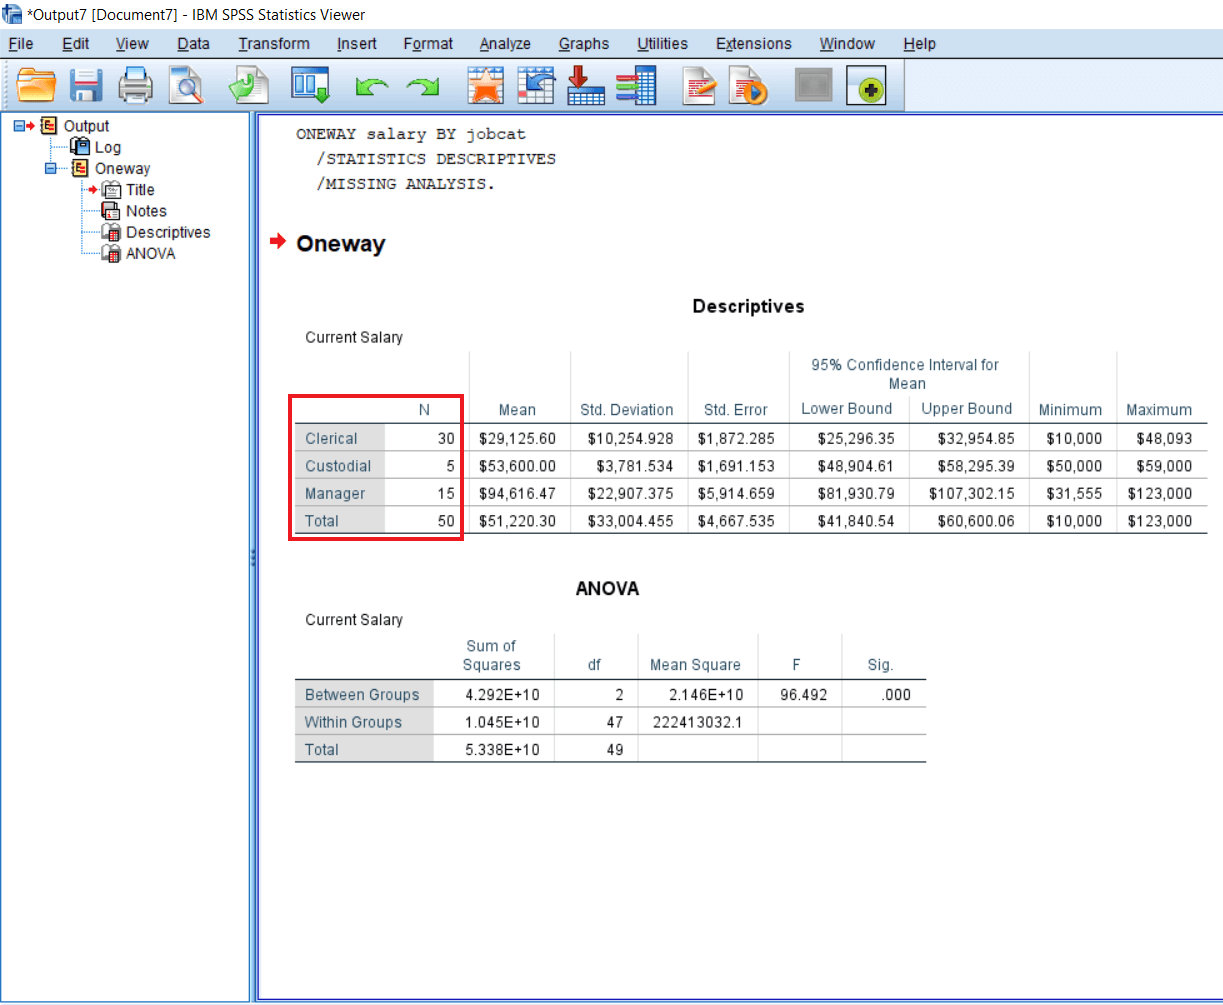Click the grayed-out square toolbar icon
Viewport: 1223px width, 1005px height.
(813, 85)
